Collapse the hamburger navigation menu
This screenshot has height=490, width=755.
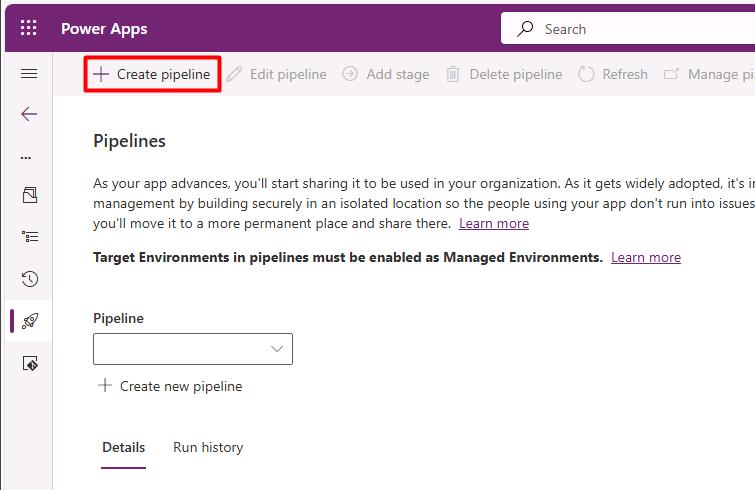click(x=29, y=74)
